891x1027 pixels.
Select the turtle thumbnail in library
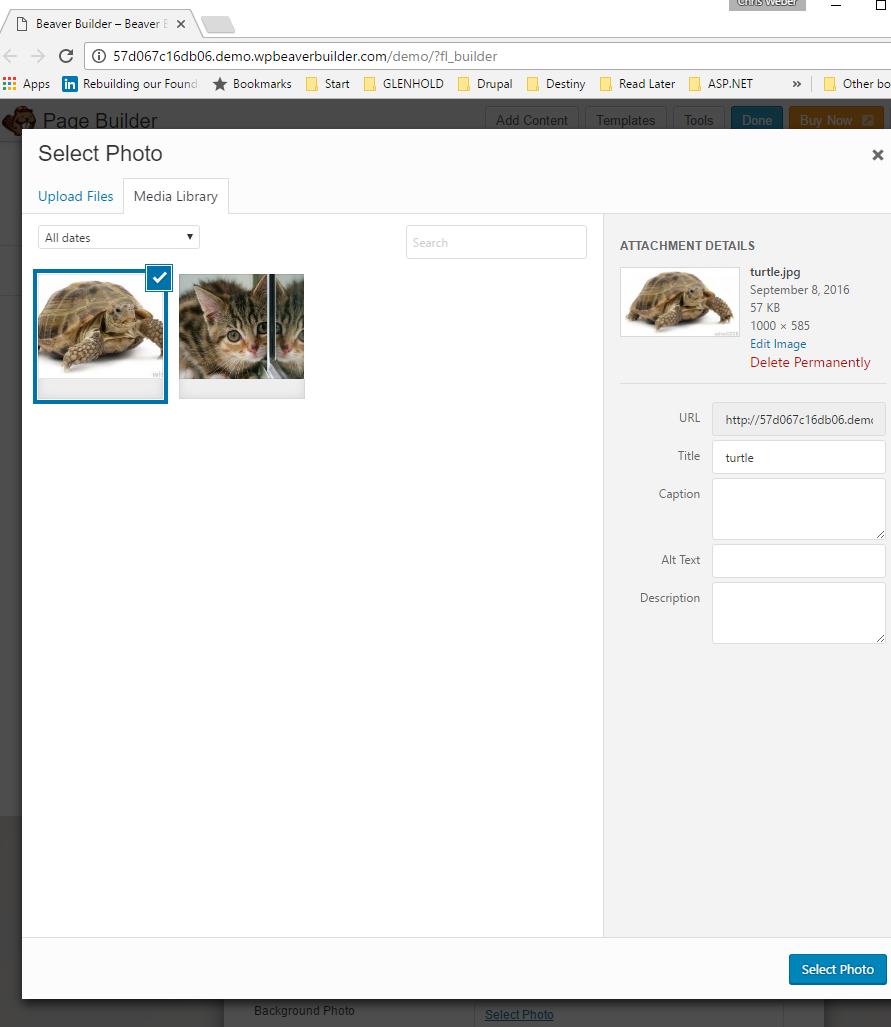pyautogui.click(x=100, y=336)
